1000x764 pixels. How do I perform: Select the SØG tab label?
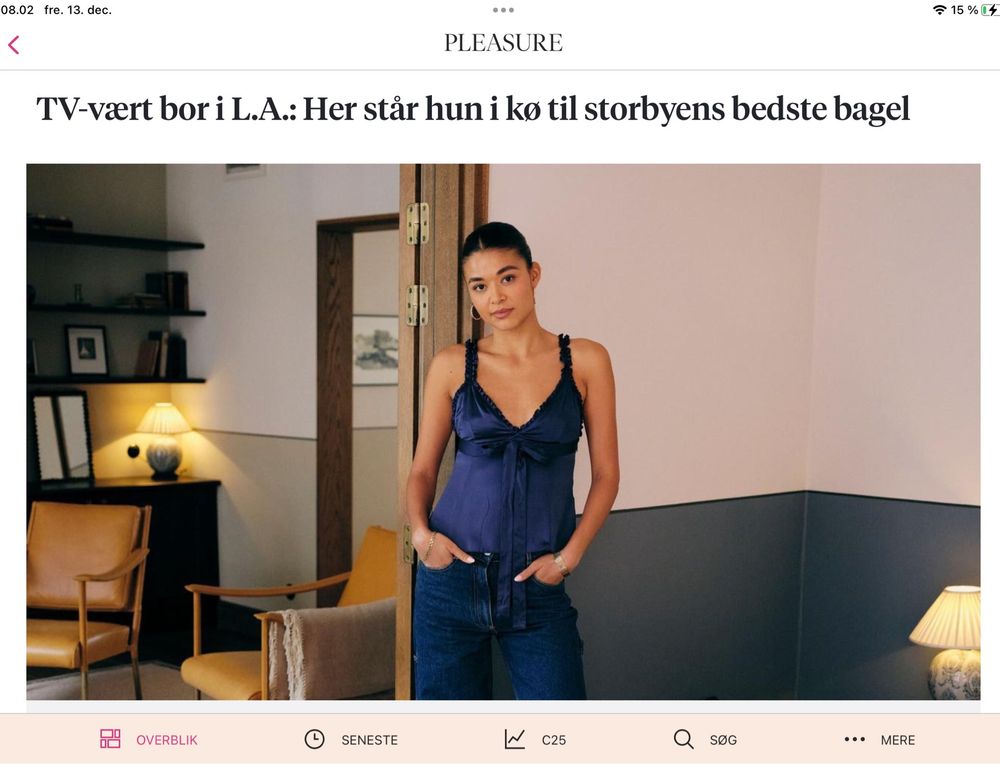coord(723,740)
